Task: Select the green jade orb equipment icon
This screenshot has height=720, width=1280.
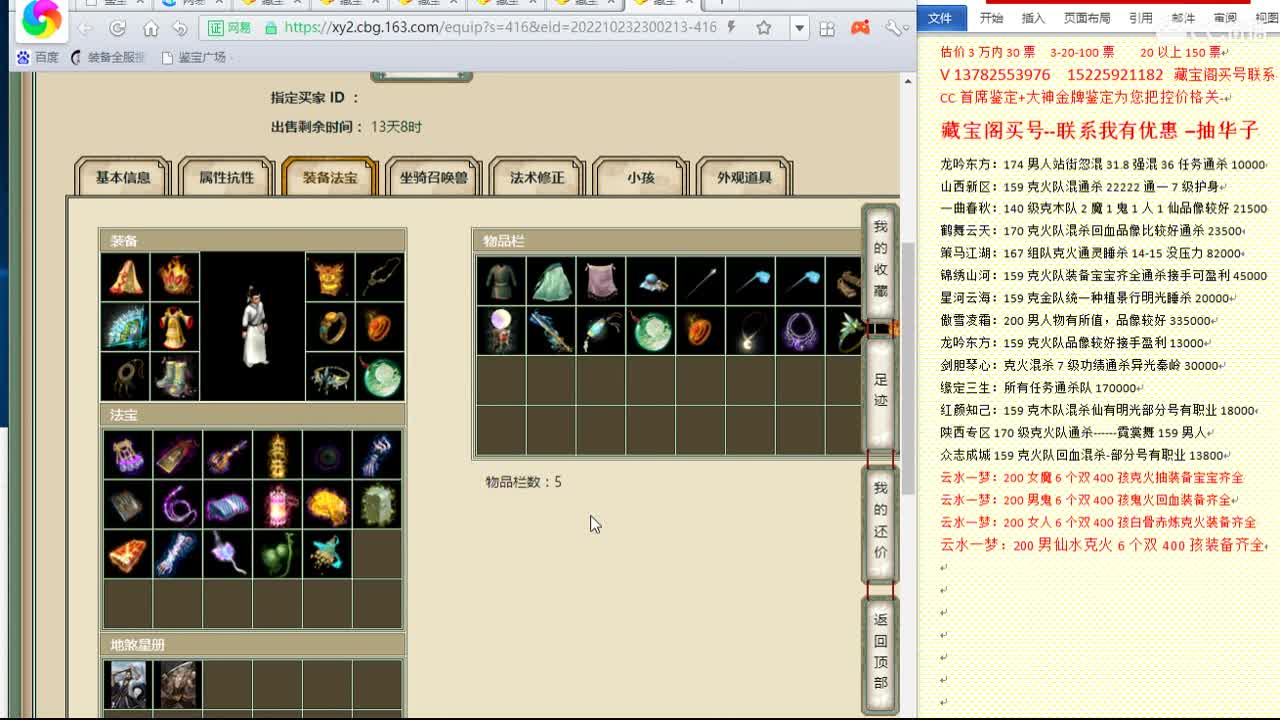Action: (380, 377)
